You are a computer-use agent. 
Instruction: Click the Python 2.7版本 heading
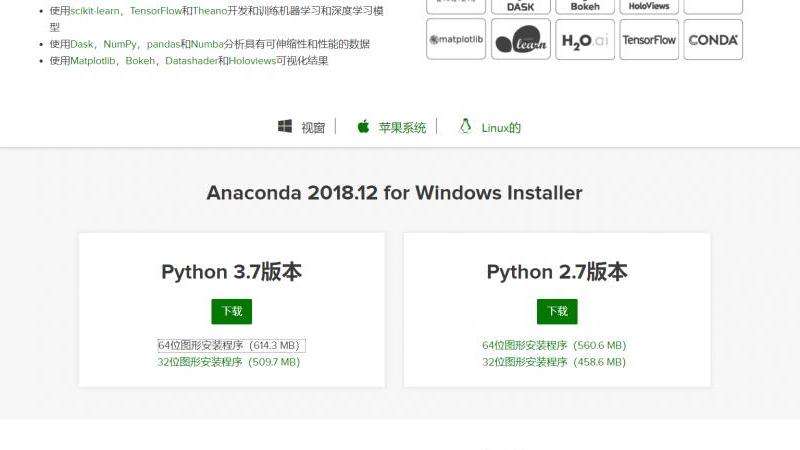[557, 272]
